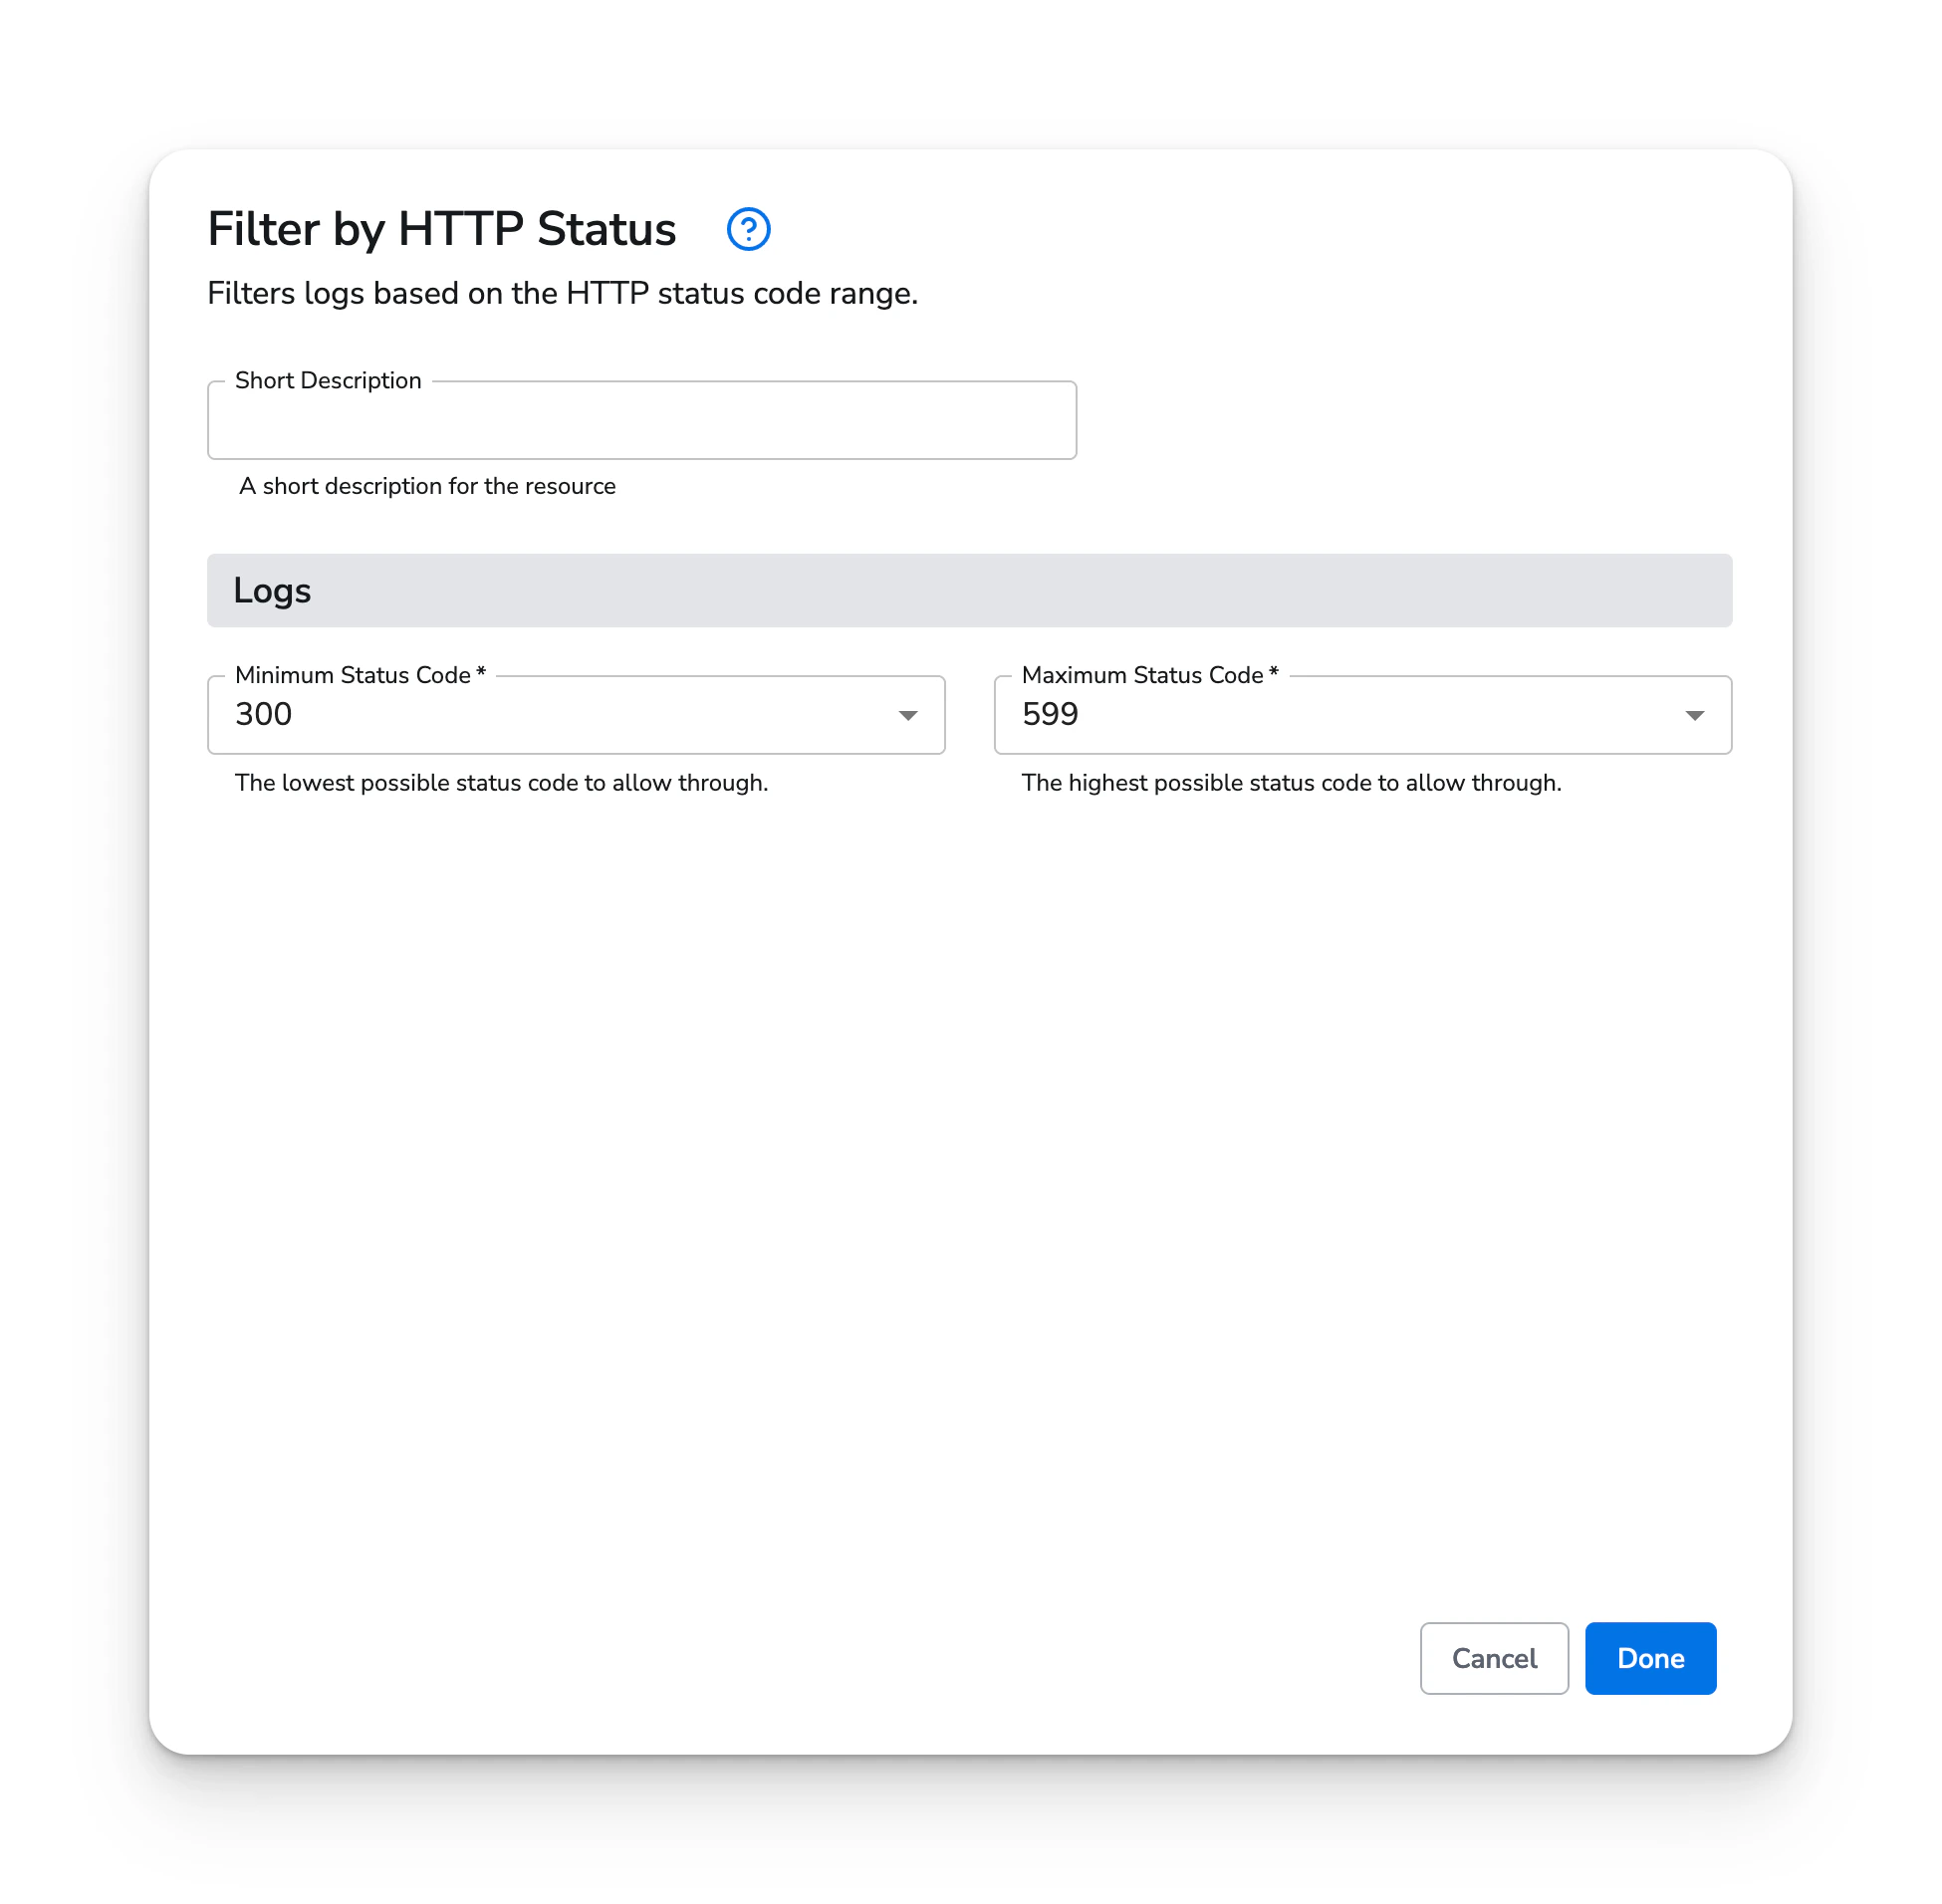The height and width of the screenshot is (1904, 1942).
Task: Expand the dropdown arrow next to 300
Action: pyautogui.click(x=908, y=714)
